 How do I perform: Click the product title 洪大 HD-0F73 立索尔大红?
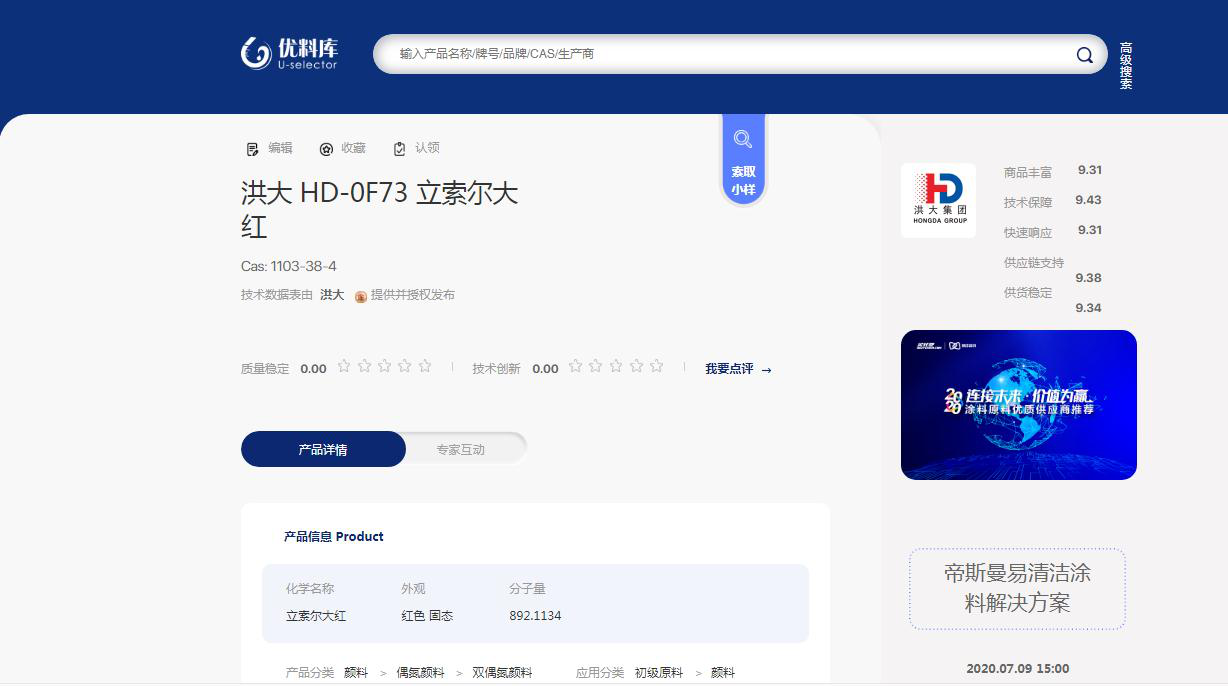click(x=380, y=209)
